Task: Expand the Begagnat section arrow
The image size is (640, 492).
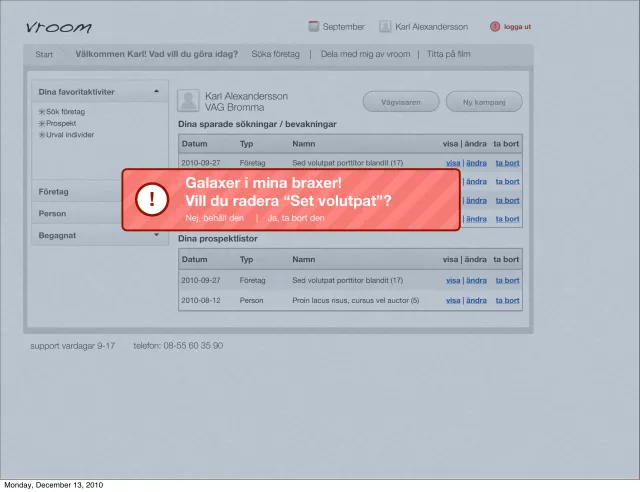Action: [x=156, y=235]
